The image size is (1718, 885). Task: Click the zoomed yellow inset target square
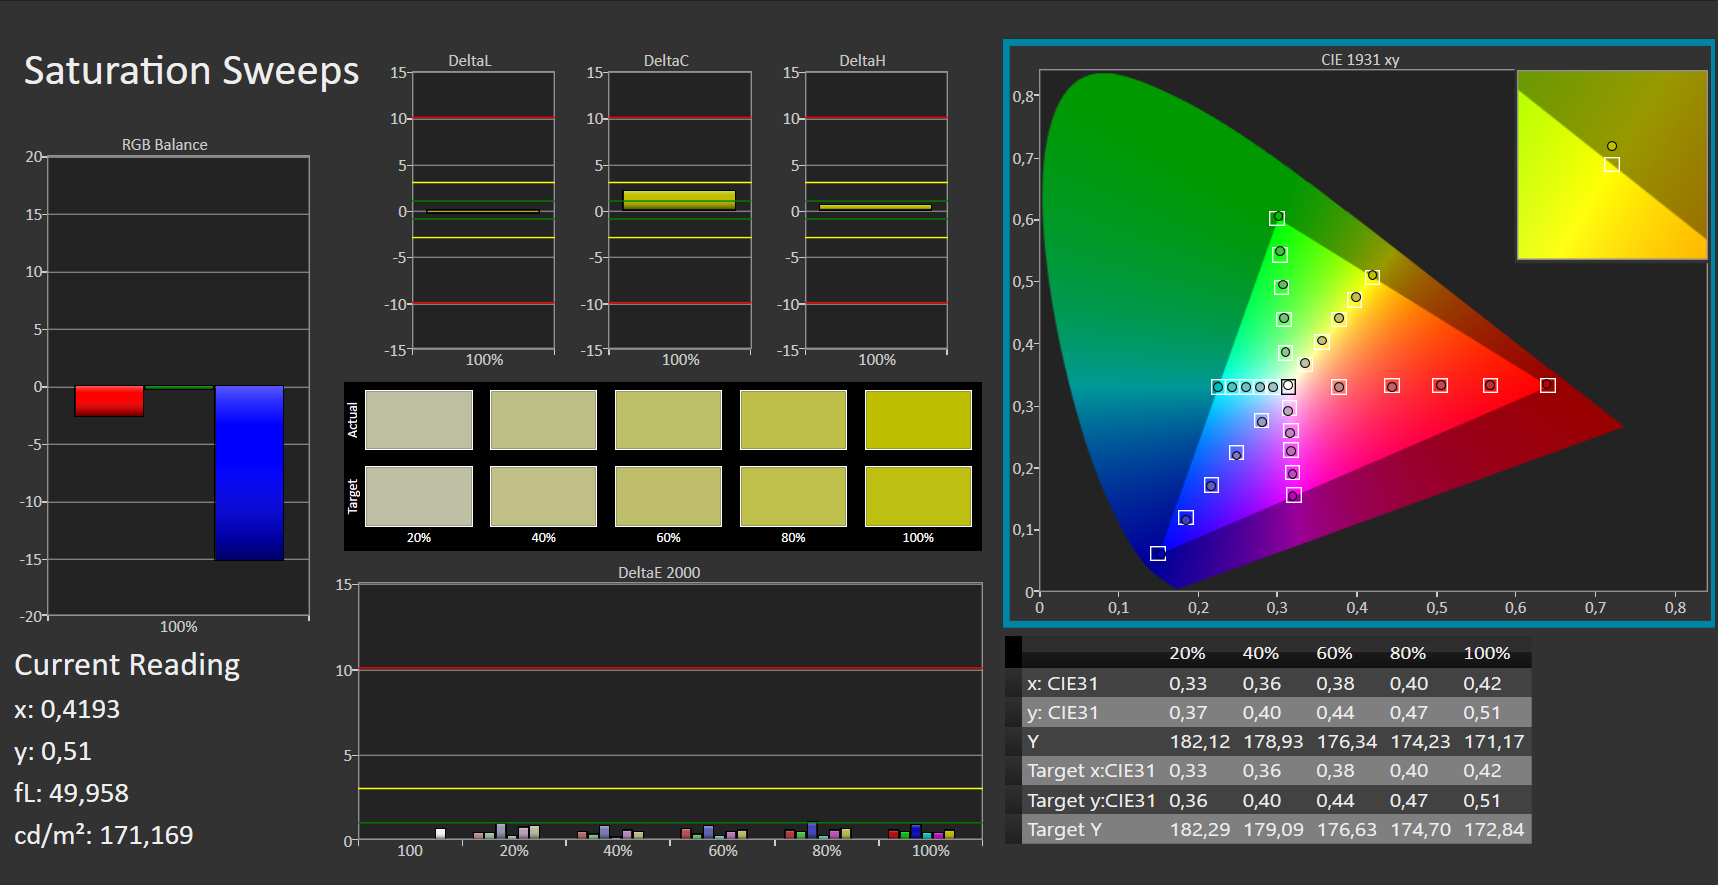[x=1611, y=165]
